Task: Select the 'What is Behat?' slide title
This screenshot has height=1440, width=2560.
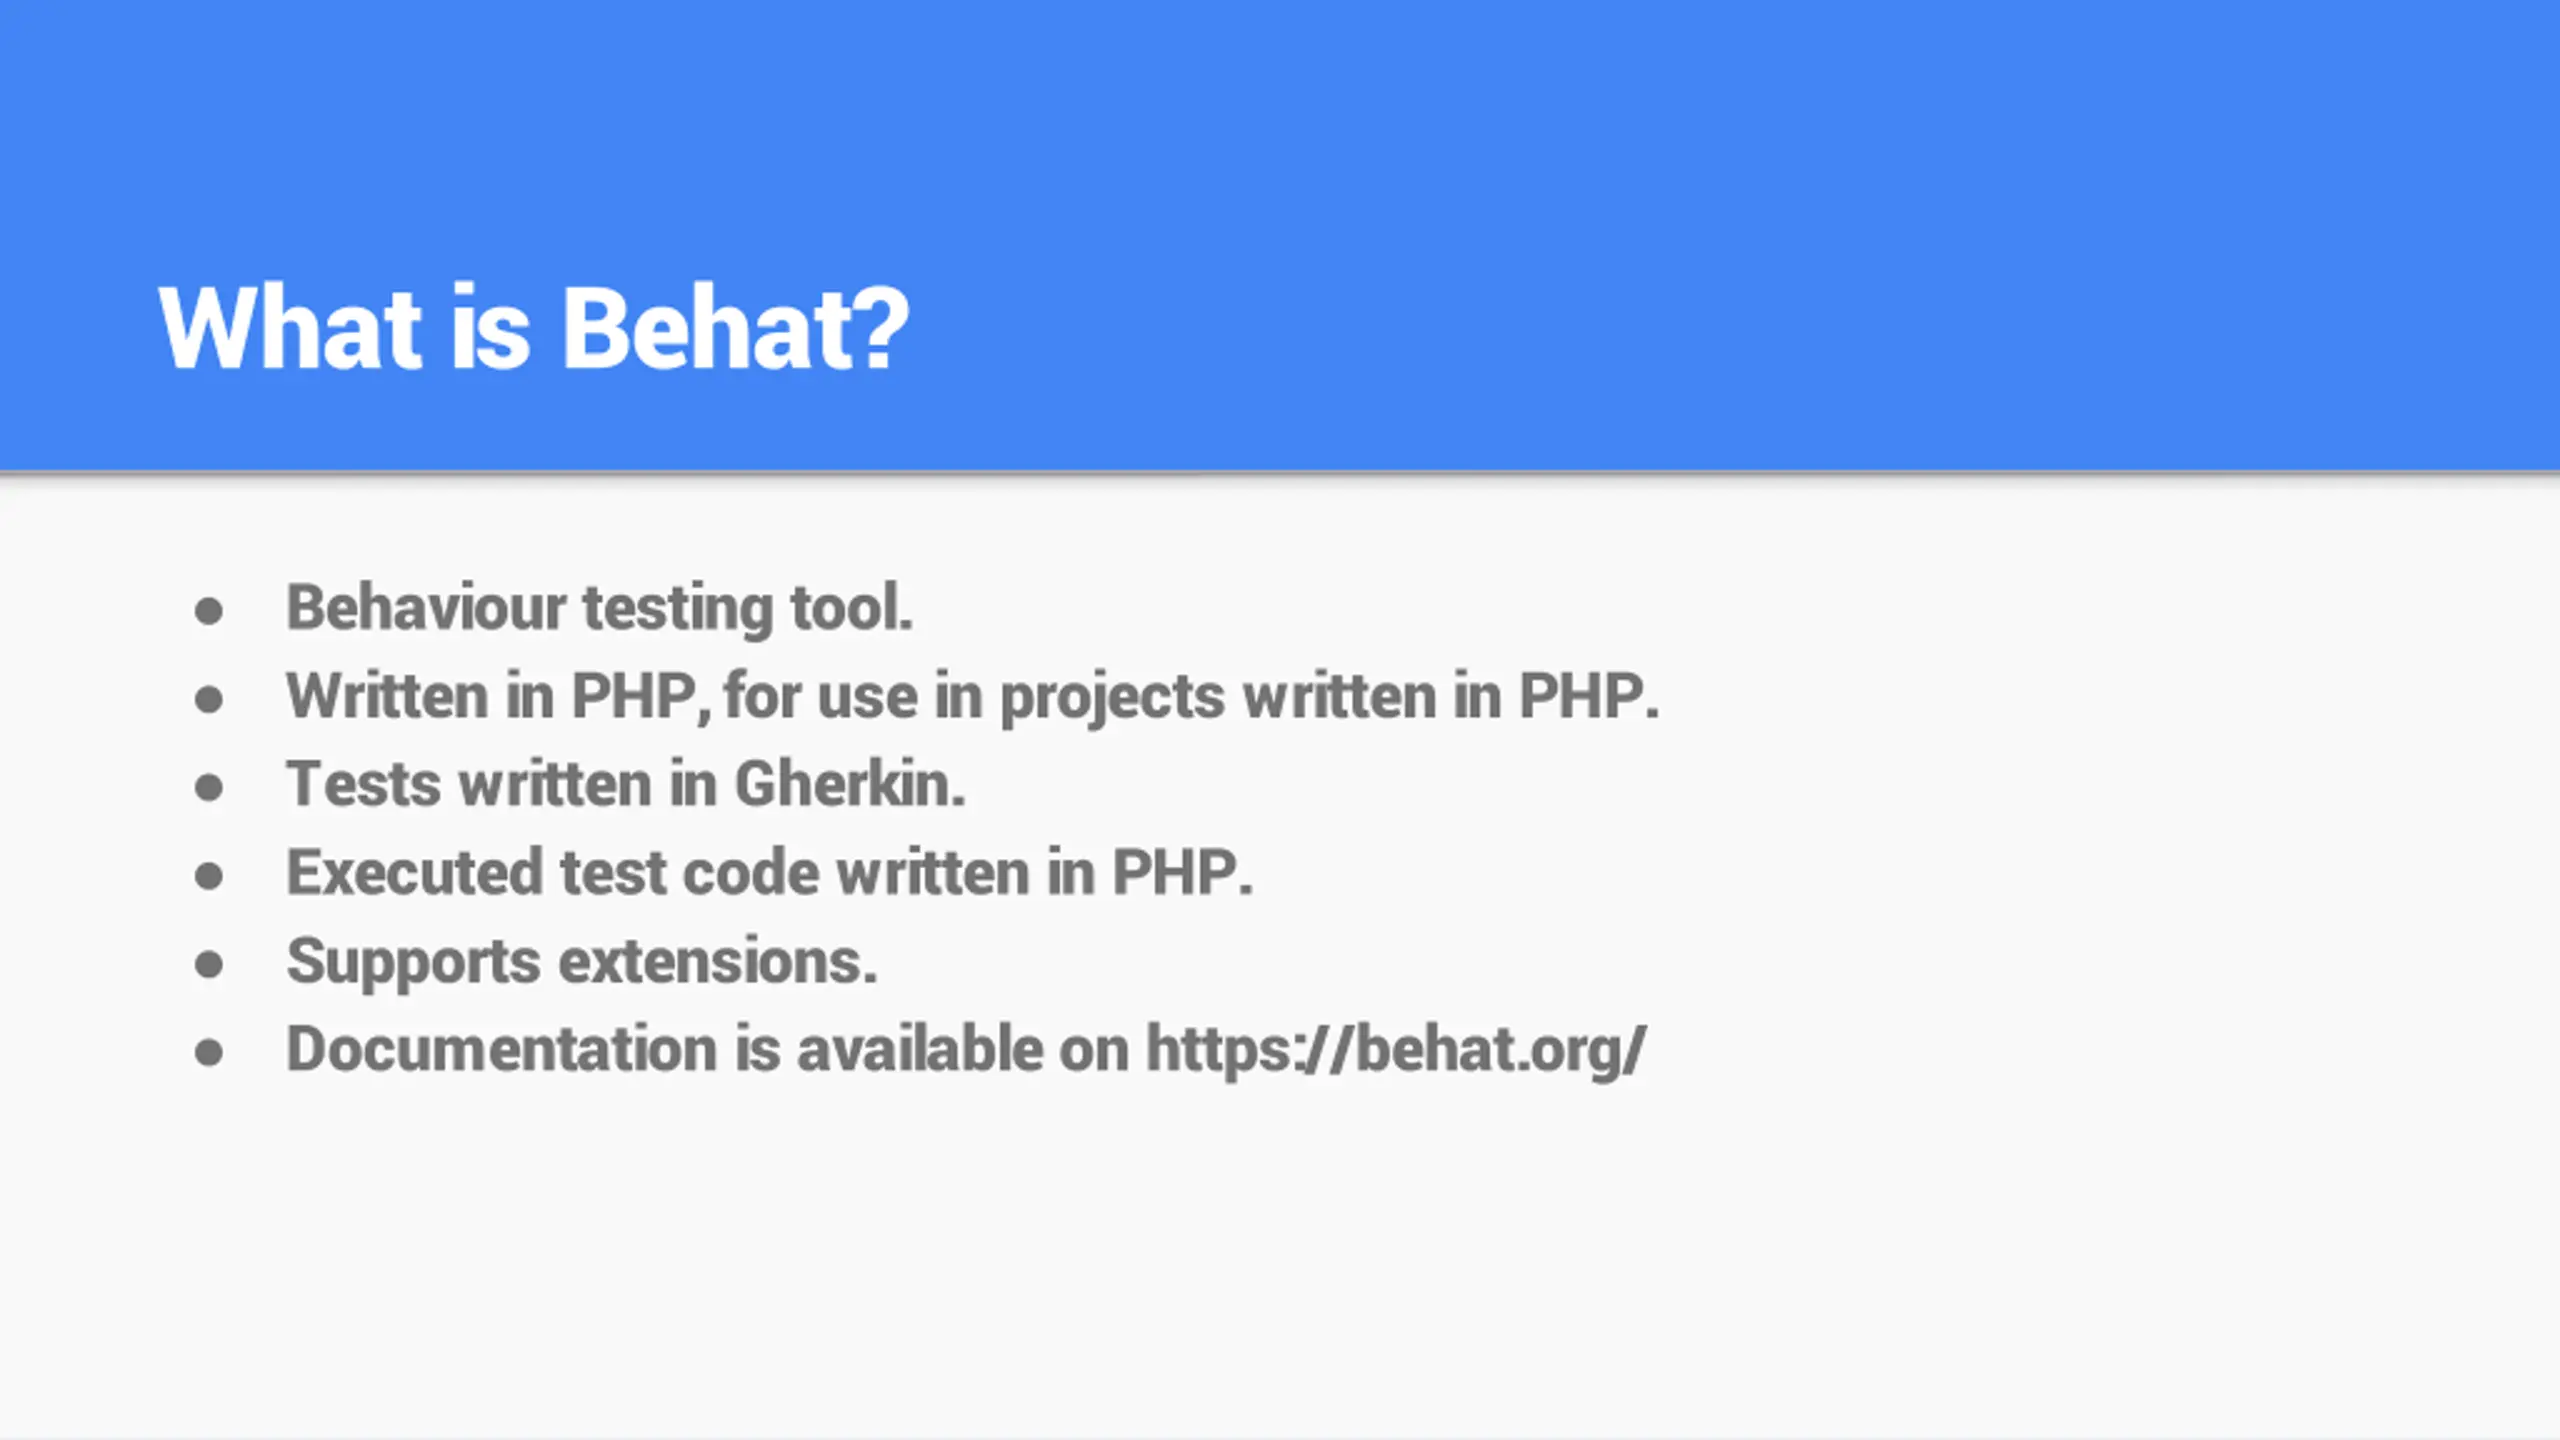Action: pos(534,328)
